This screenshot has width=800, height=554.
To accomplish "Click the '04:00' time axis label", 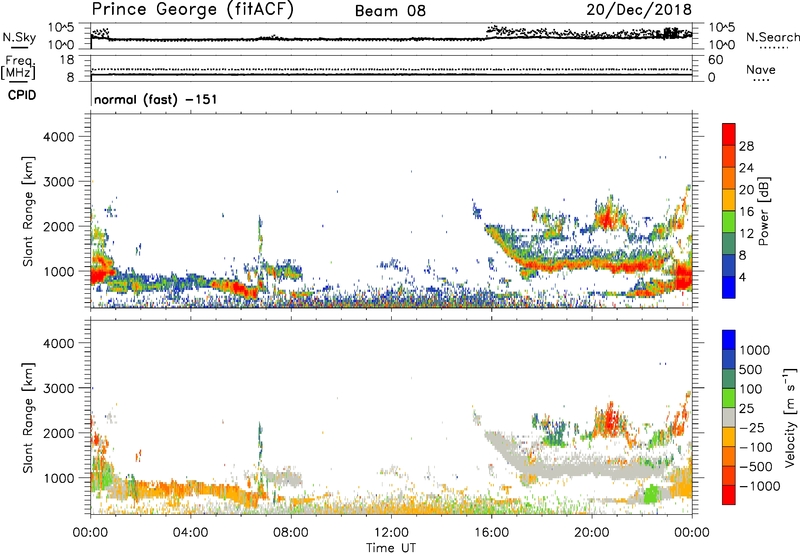I will [190, 533].
